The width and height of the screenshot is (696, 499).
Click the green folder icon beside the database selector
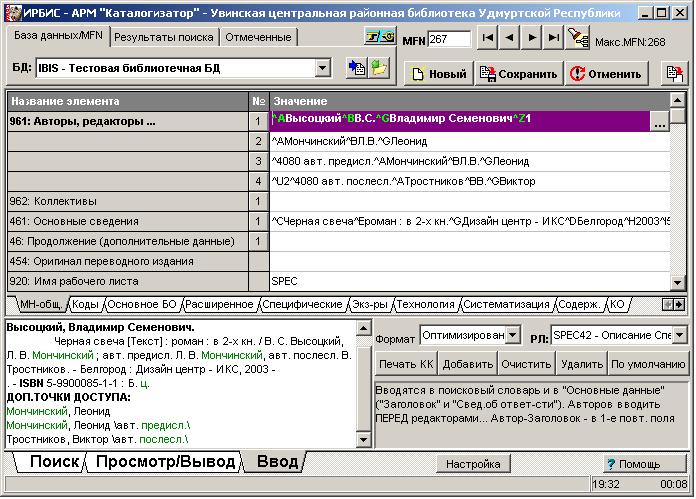point(379,68)
